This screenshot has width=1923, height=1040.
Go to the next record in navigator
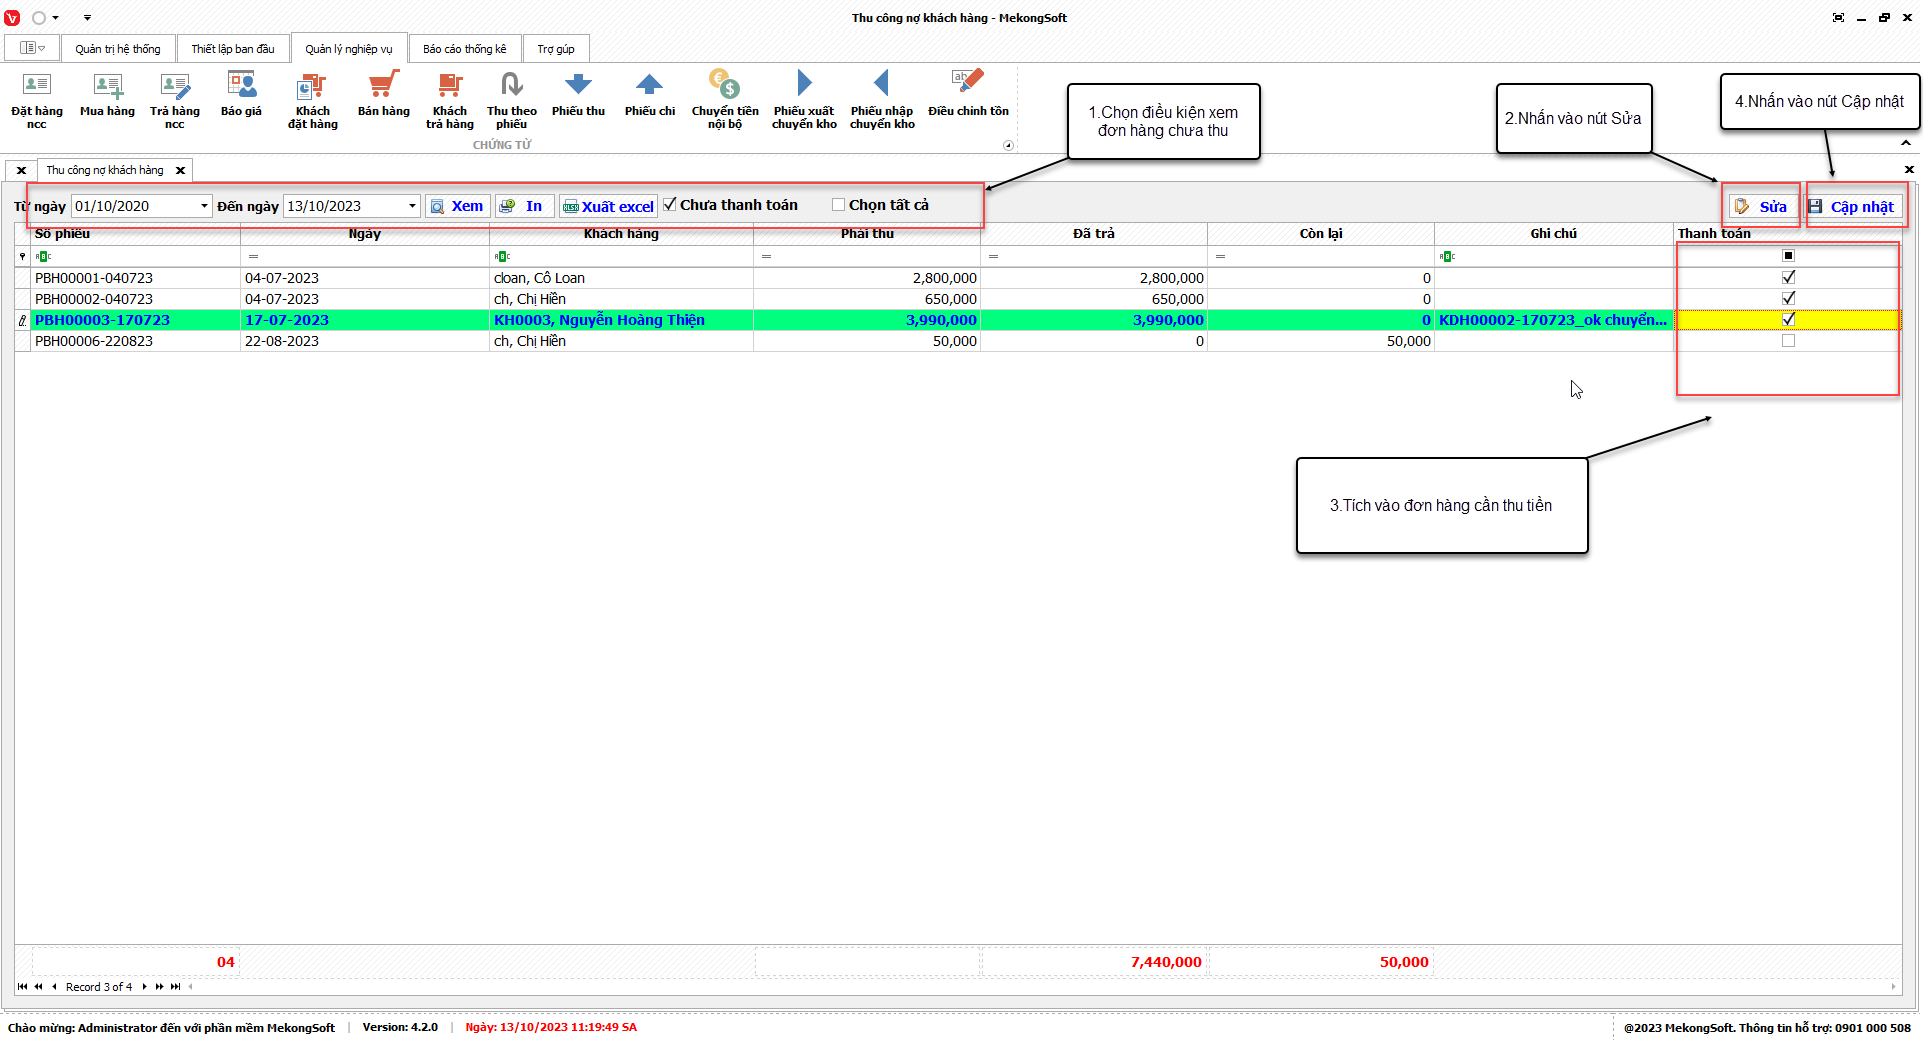(144, 987)
